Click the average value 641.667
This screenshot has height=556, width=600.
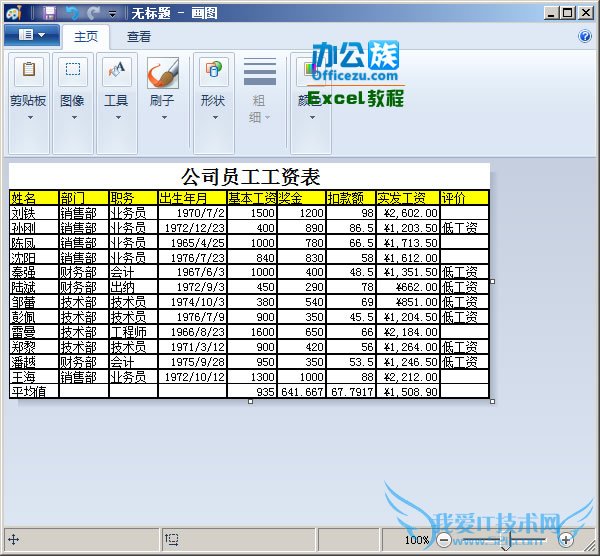pos(302,391)
